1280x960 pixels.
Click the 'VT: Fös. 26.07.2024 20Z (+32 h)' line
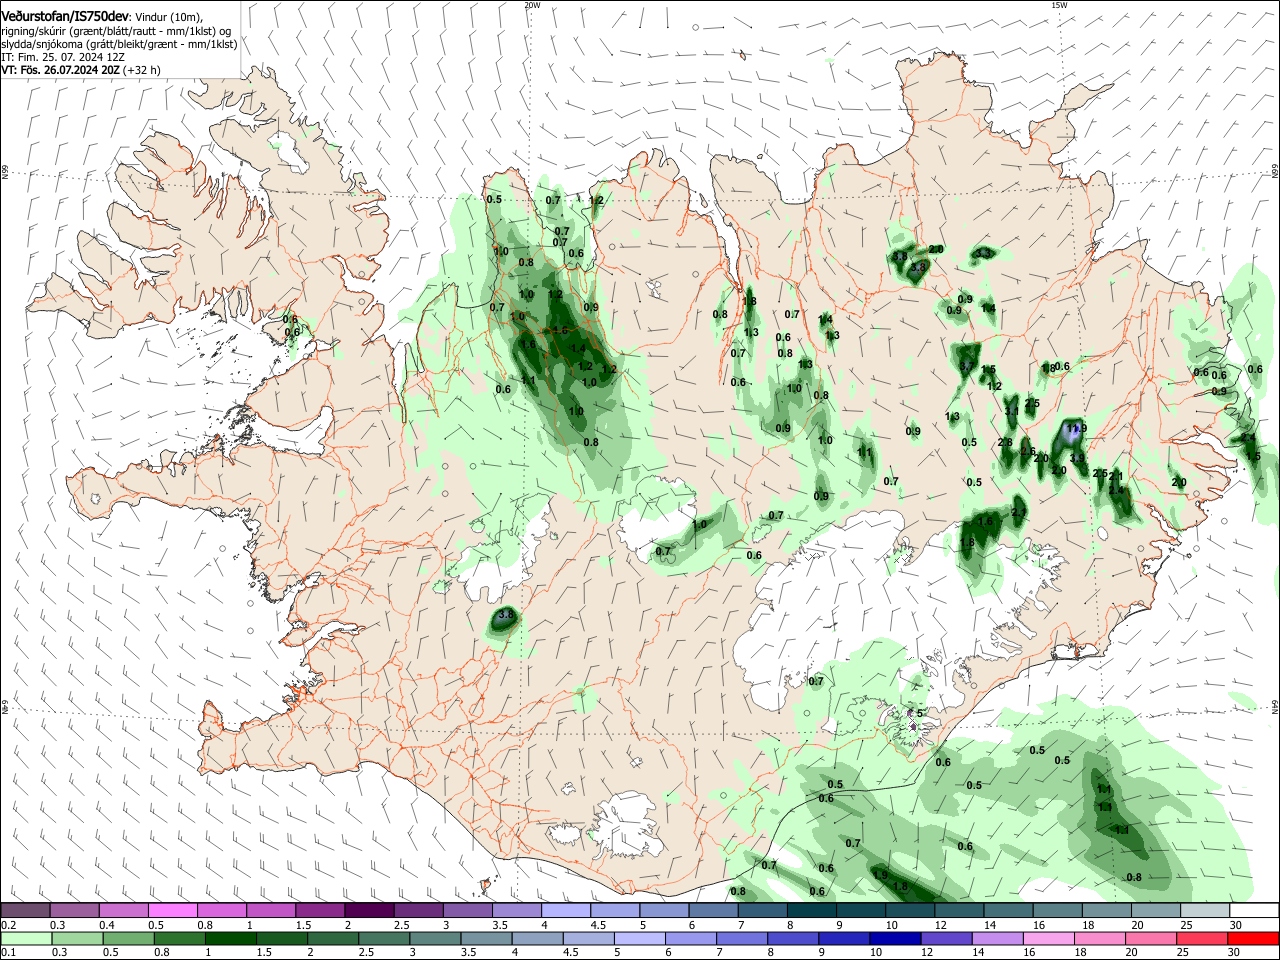click(x=81, y=70)
